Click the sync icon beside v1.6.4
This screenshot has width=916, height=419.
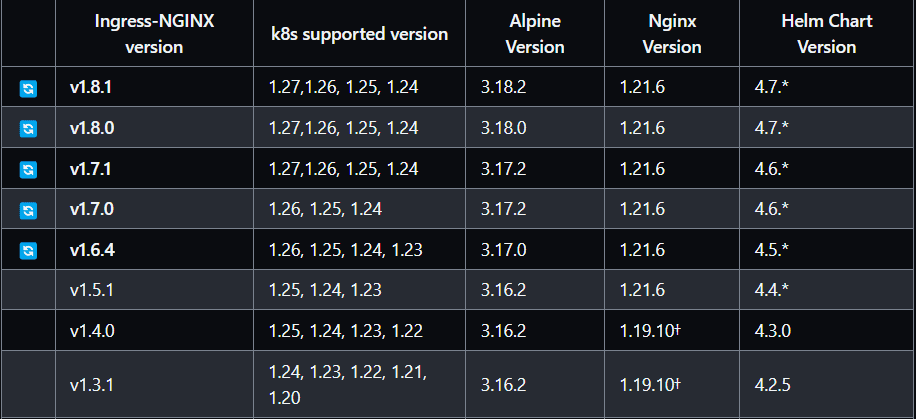[x=28, y=250]
